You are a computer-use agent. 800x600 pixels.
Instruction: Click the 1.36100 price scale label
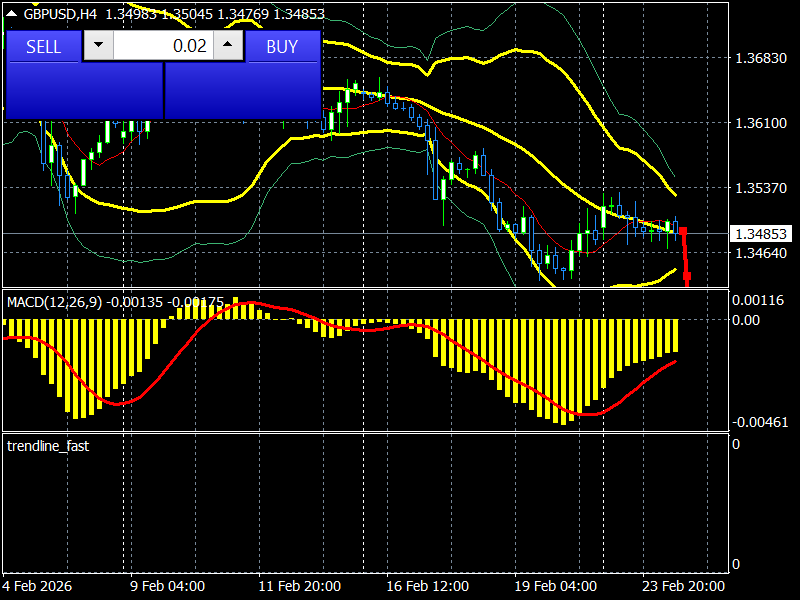pyautogui.click(x=761, y=123)
